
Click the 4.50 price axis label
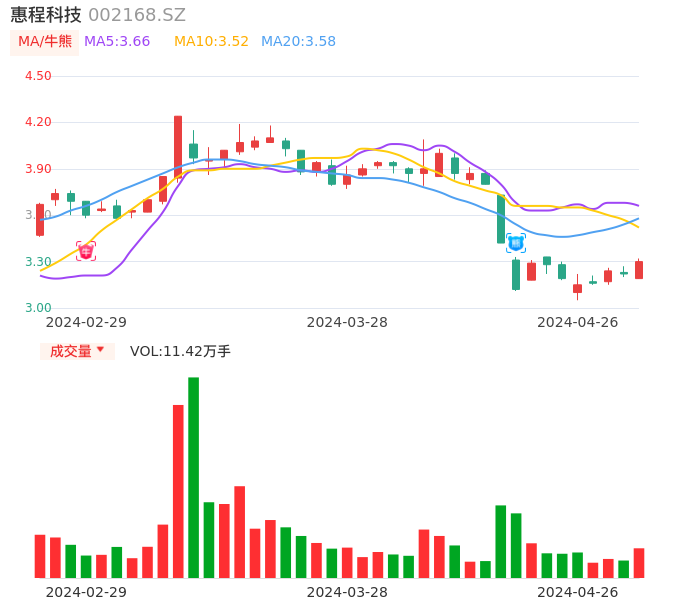(38, 76)
